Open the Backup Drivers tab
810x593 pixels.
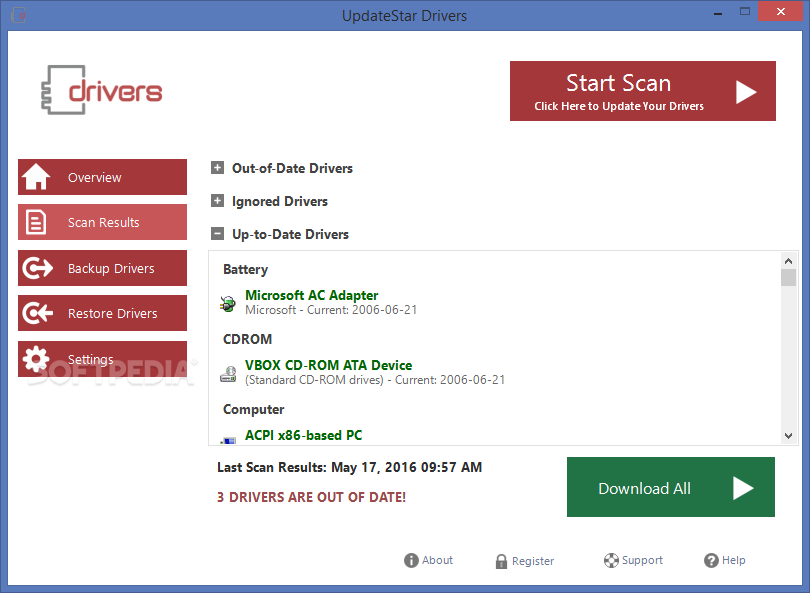point(102,268)
